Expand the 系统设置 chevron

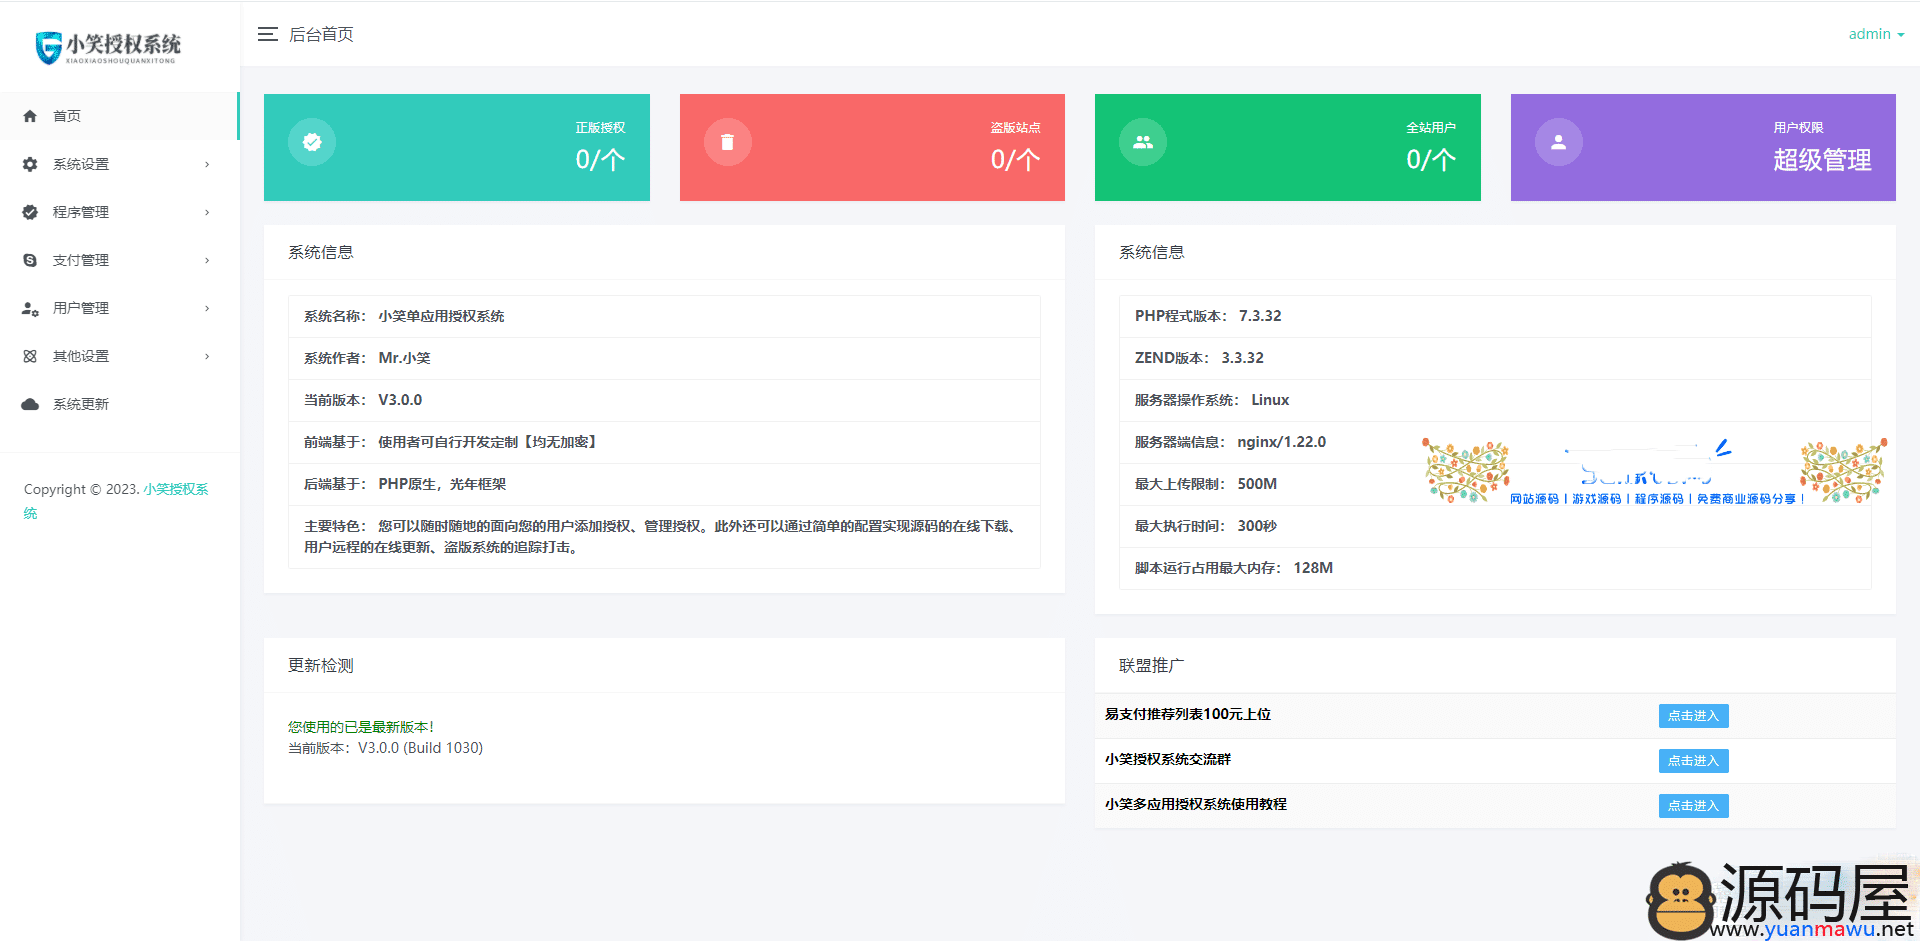pos(207,164)
